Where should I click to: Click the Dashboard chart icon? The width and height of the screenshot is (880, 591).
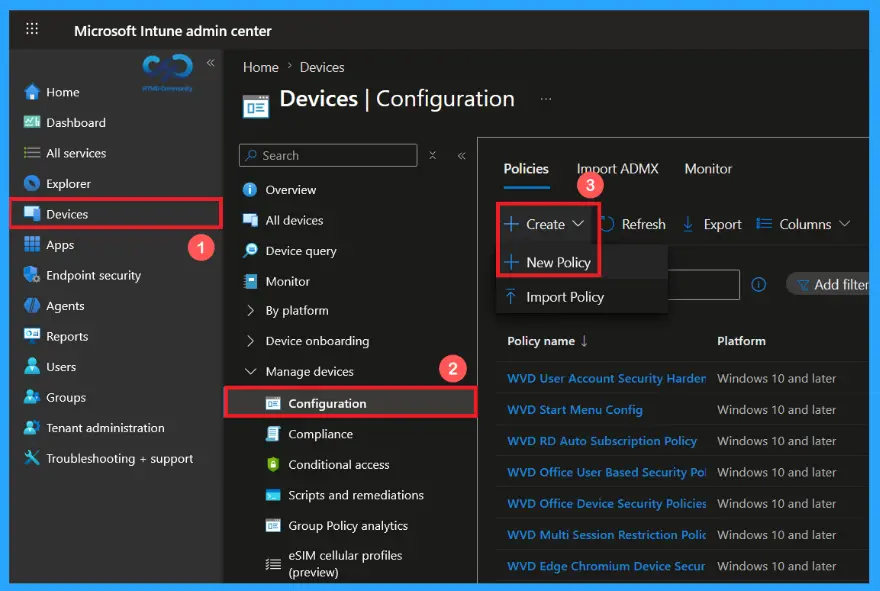[x=32, y=122]
